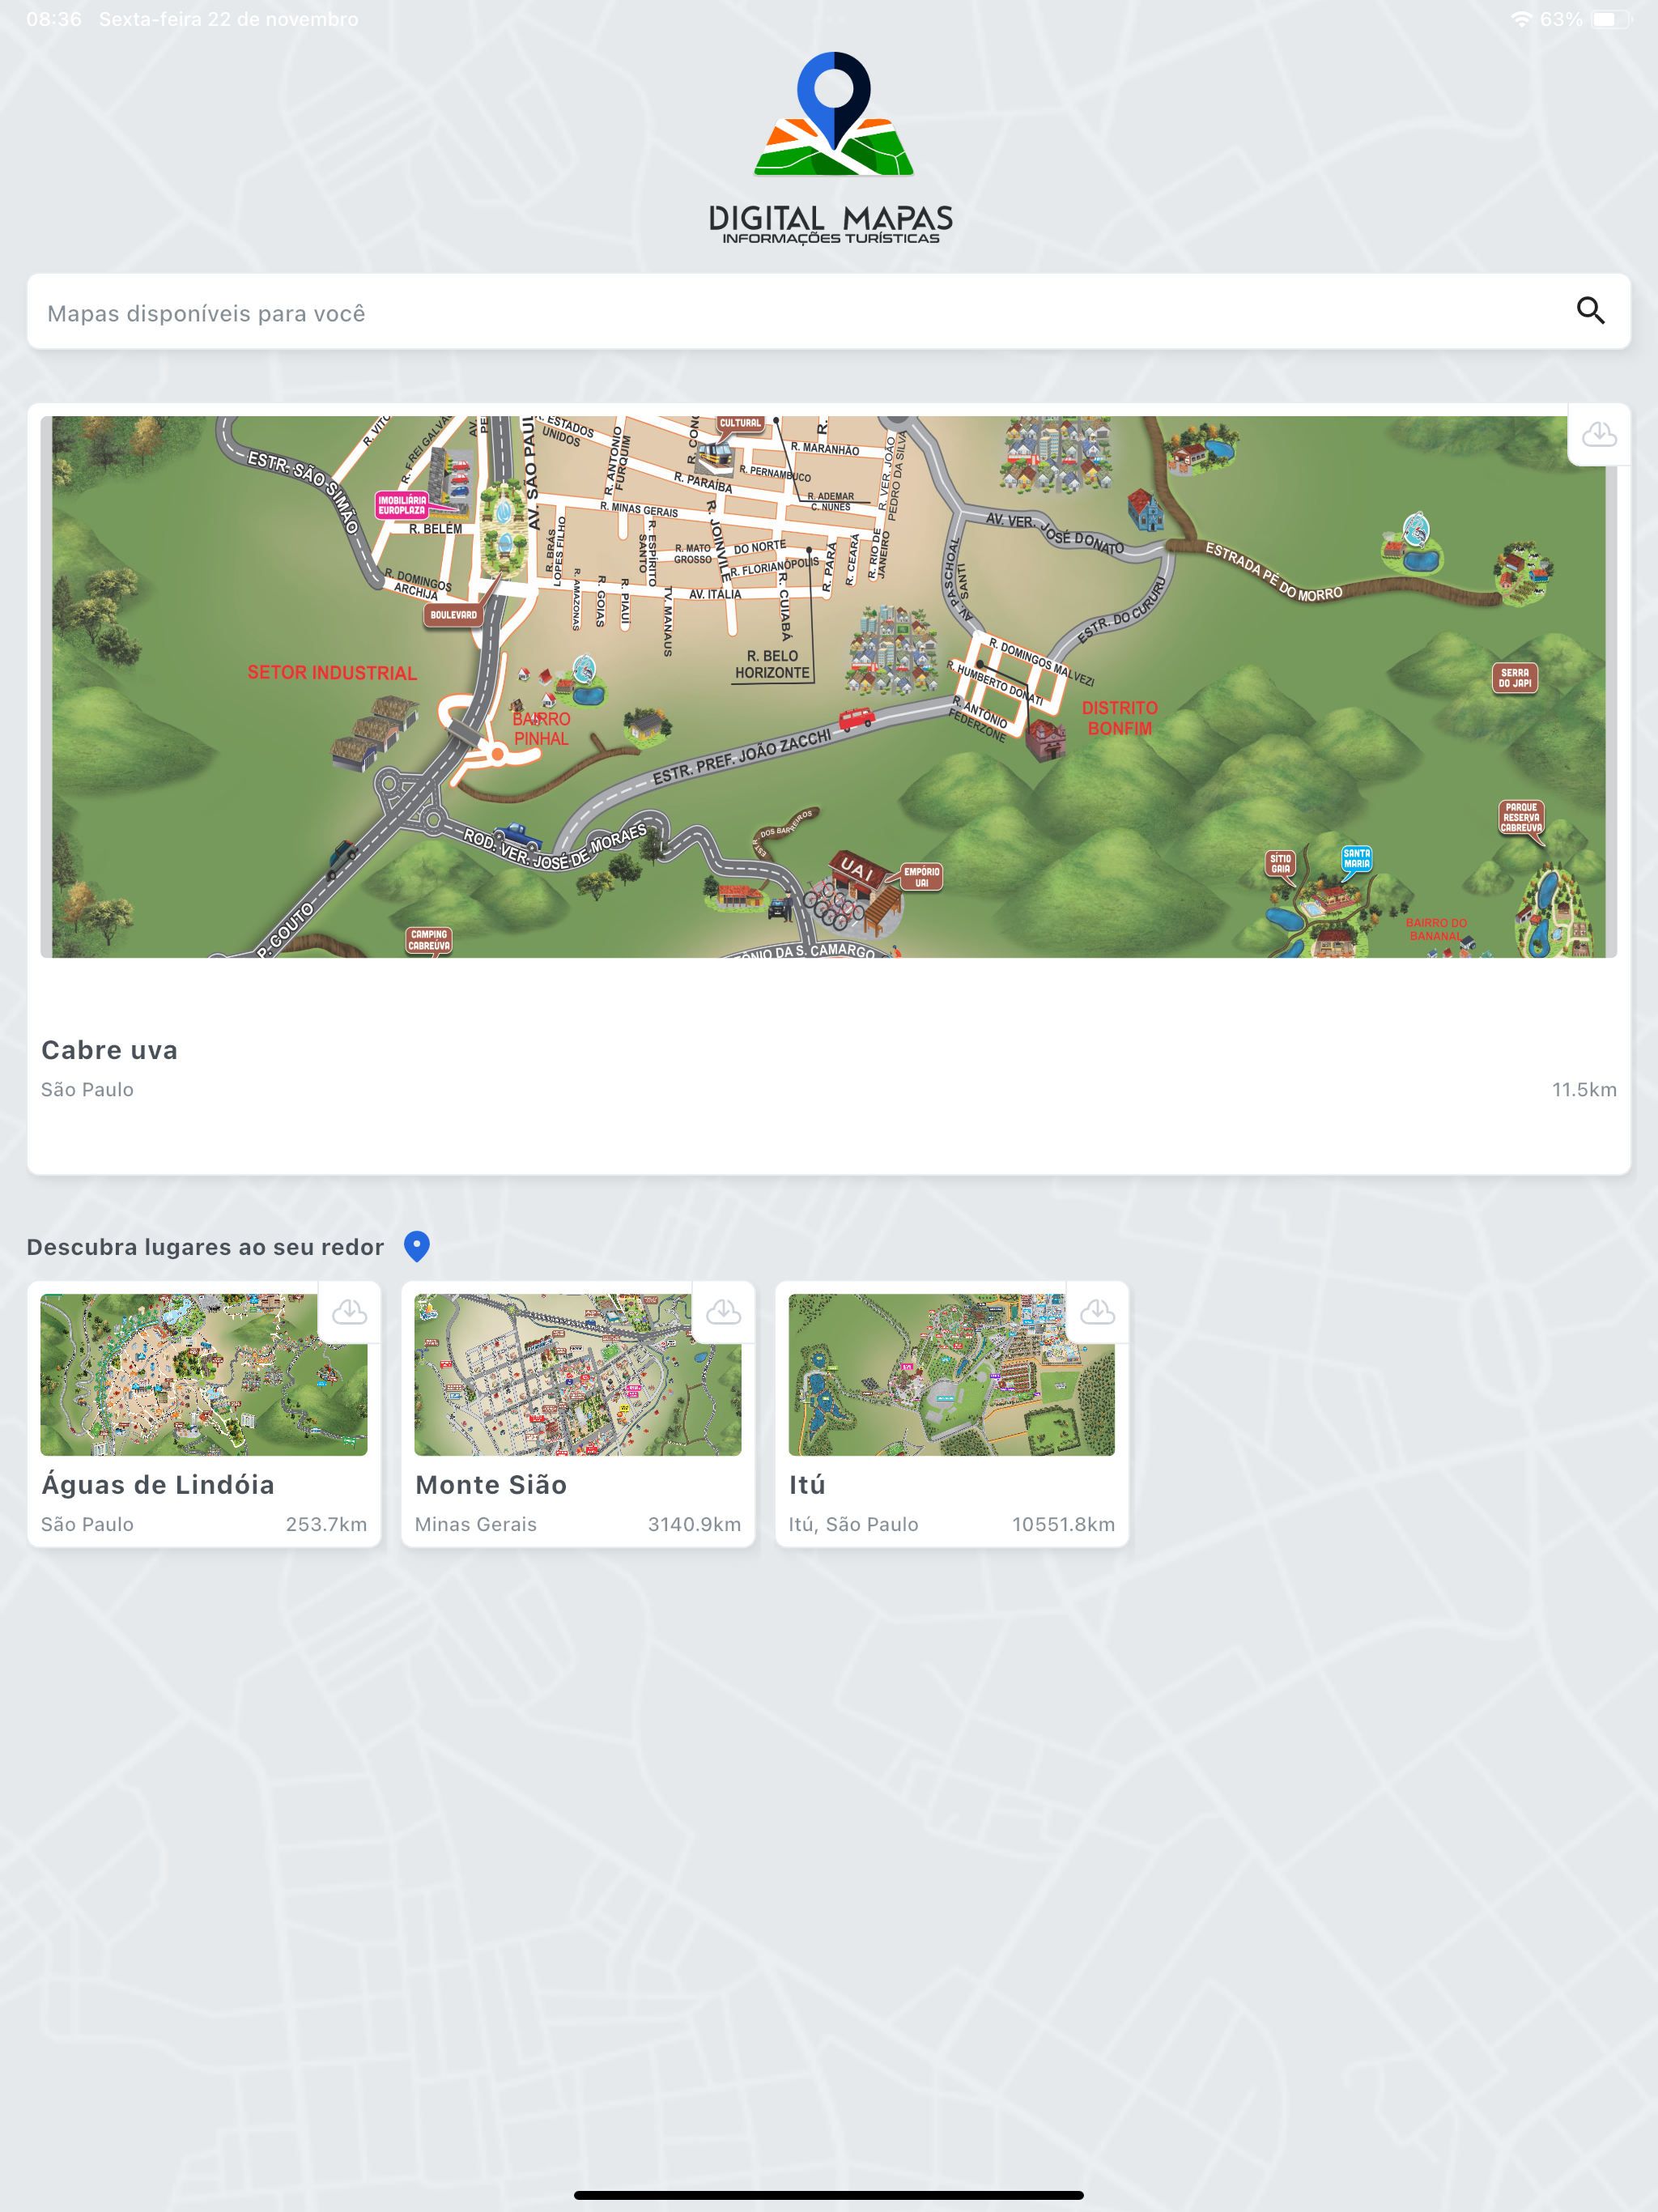Tap the 253.7km distance label
Viewport: 1658px width, 2212px height.
tap(326, 1524)
